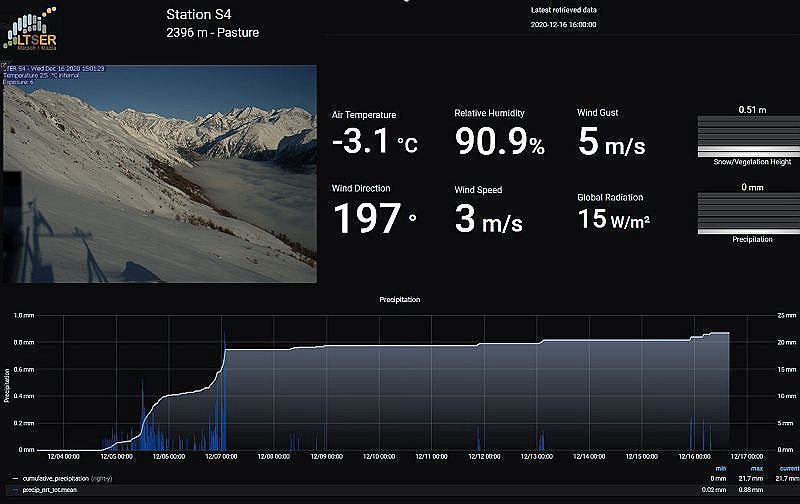
Task: Sort legend by the min column header
Action: pos(720,468)
